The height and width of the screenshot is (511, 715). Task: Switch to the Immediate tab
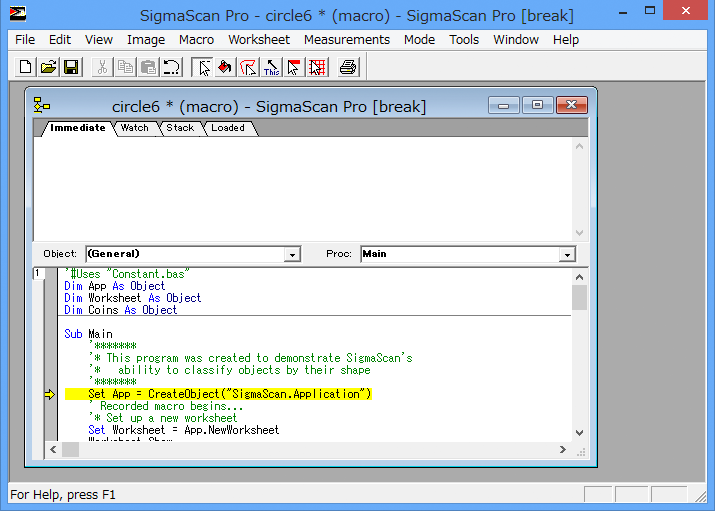pos(78,128)
